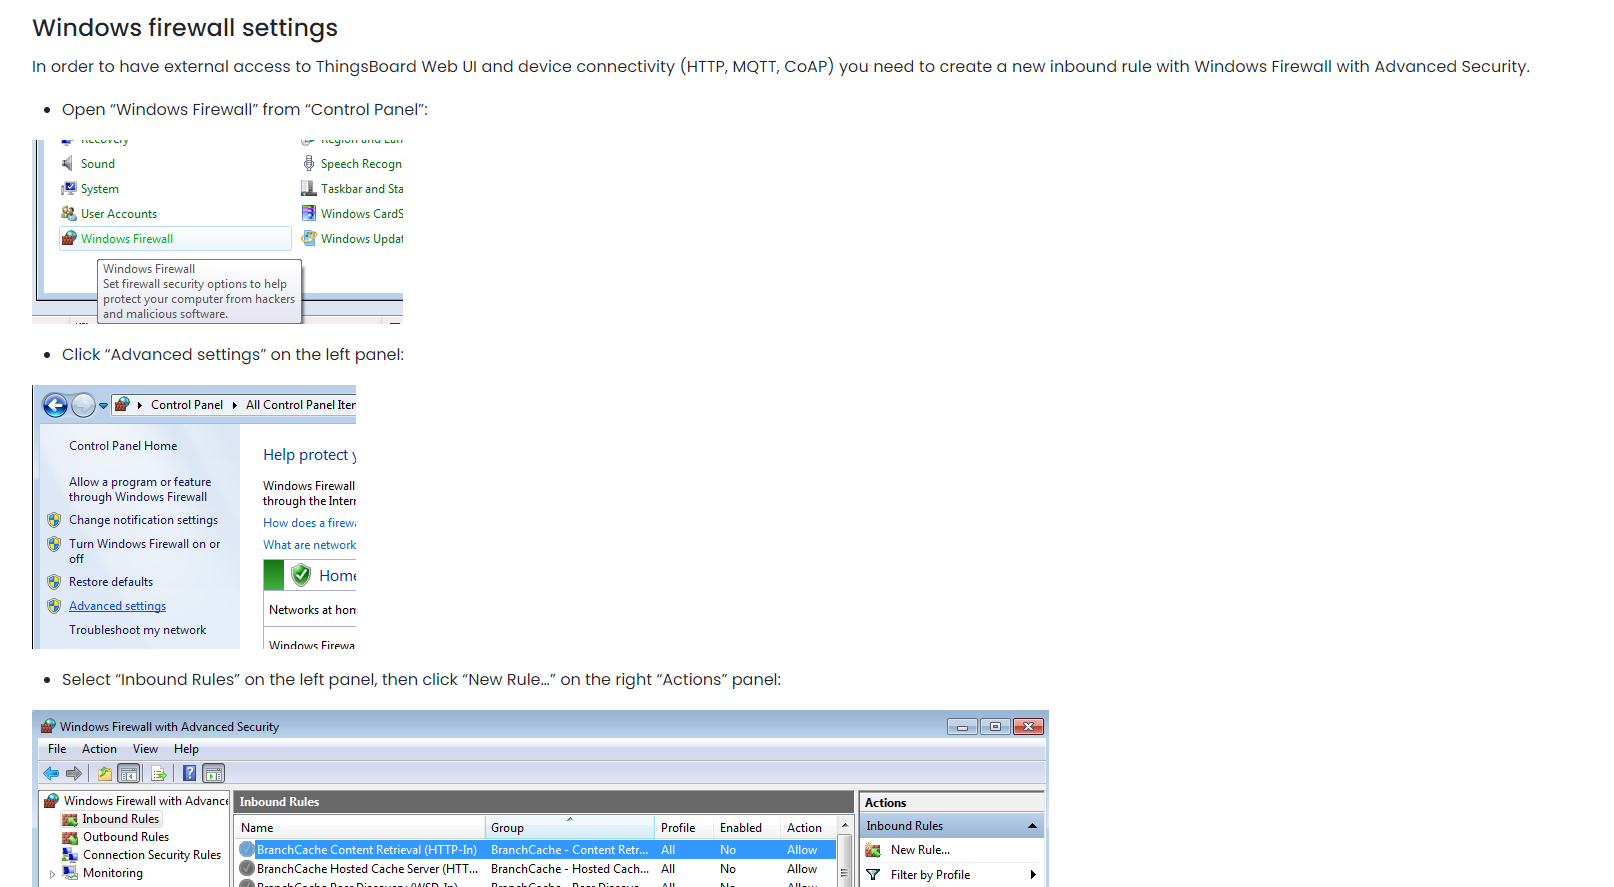Click the Sound speaker icon in Control Panel

point(68,163)
